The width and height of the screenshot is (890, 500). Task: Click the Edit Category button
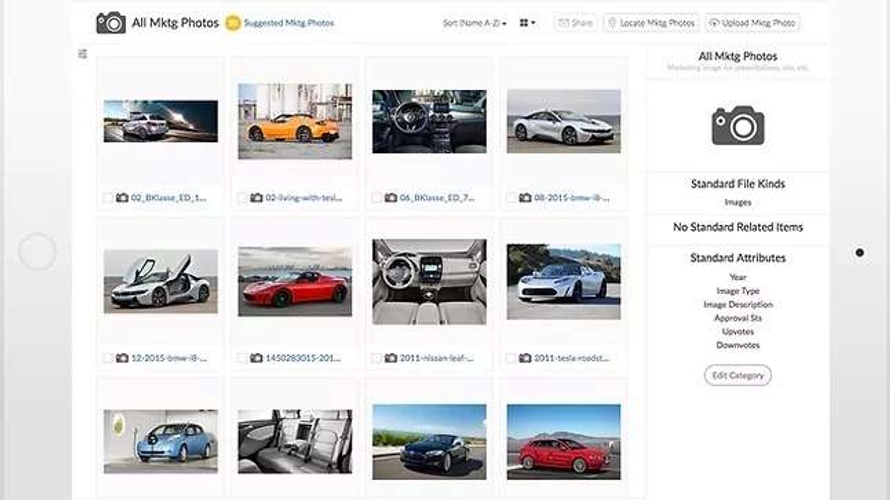pos(738,375)
